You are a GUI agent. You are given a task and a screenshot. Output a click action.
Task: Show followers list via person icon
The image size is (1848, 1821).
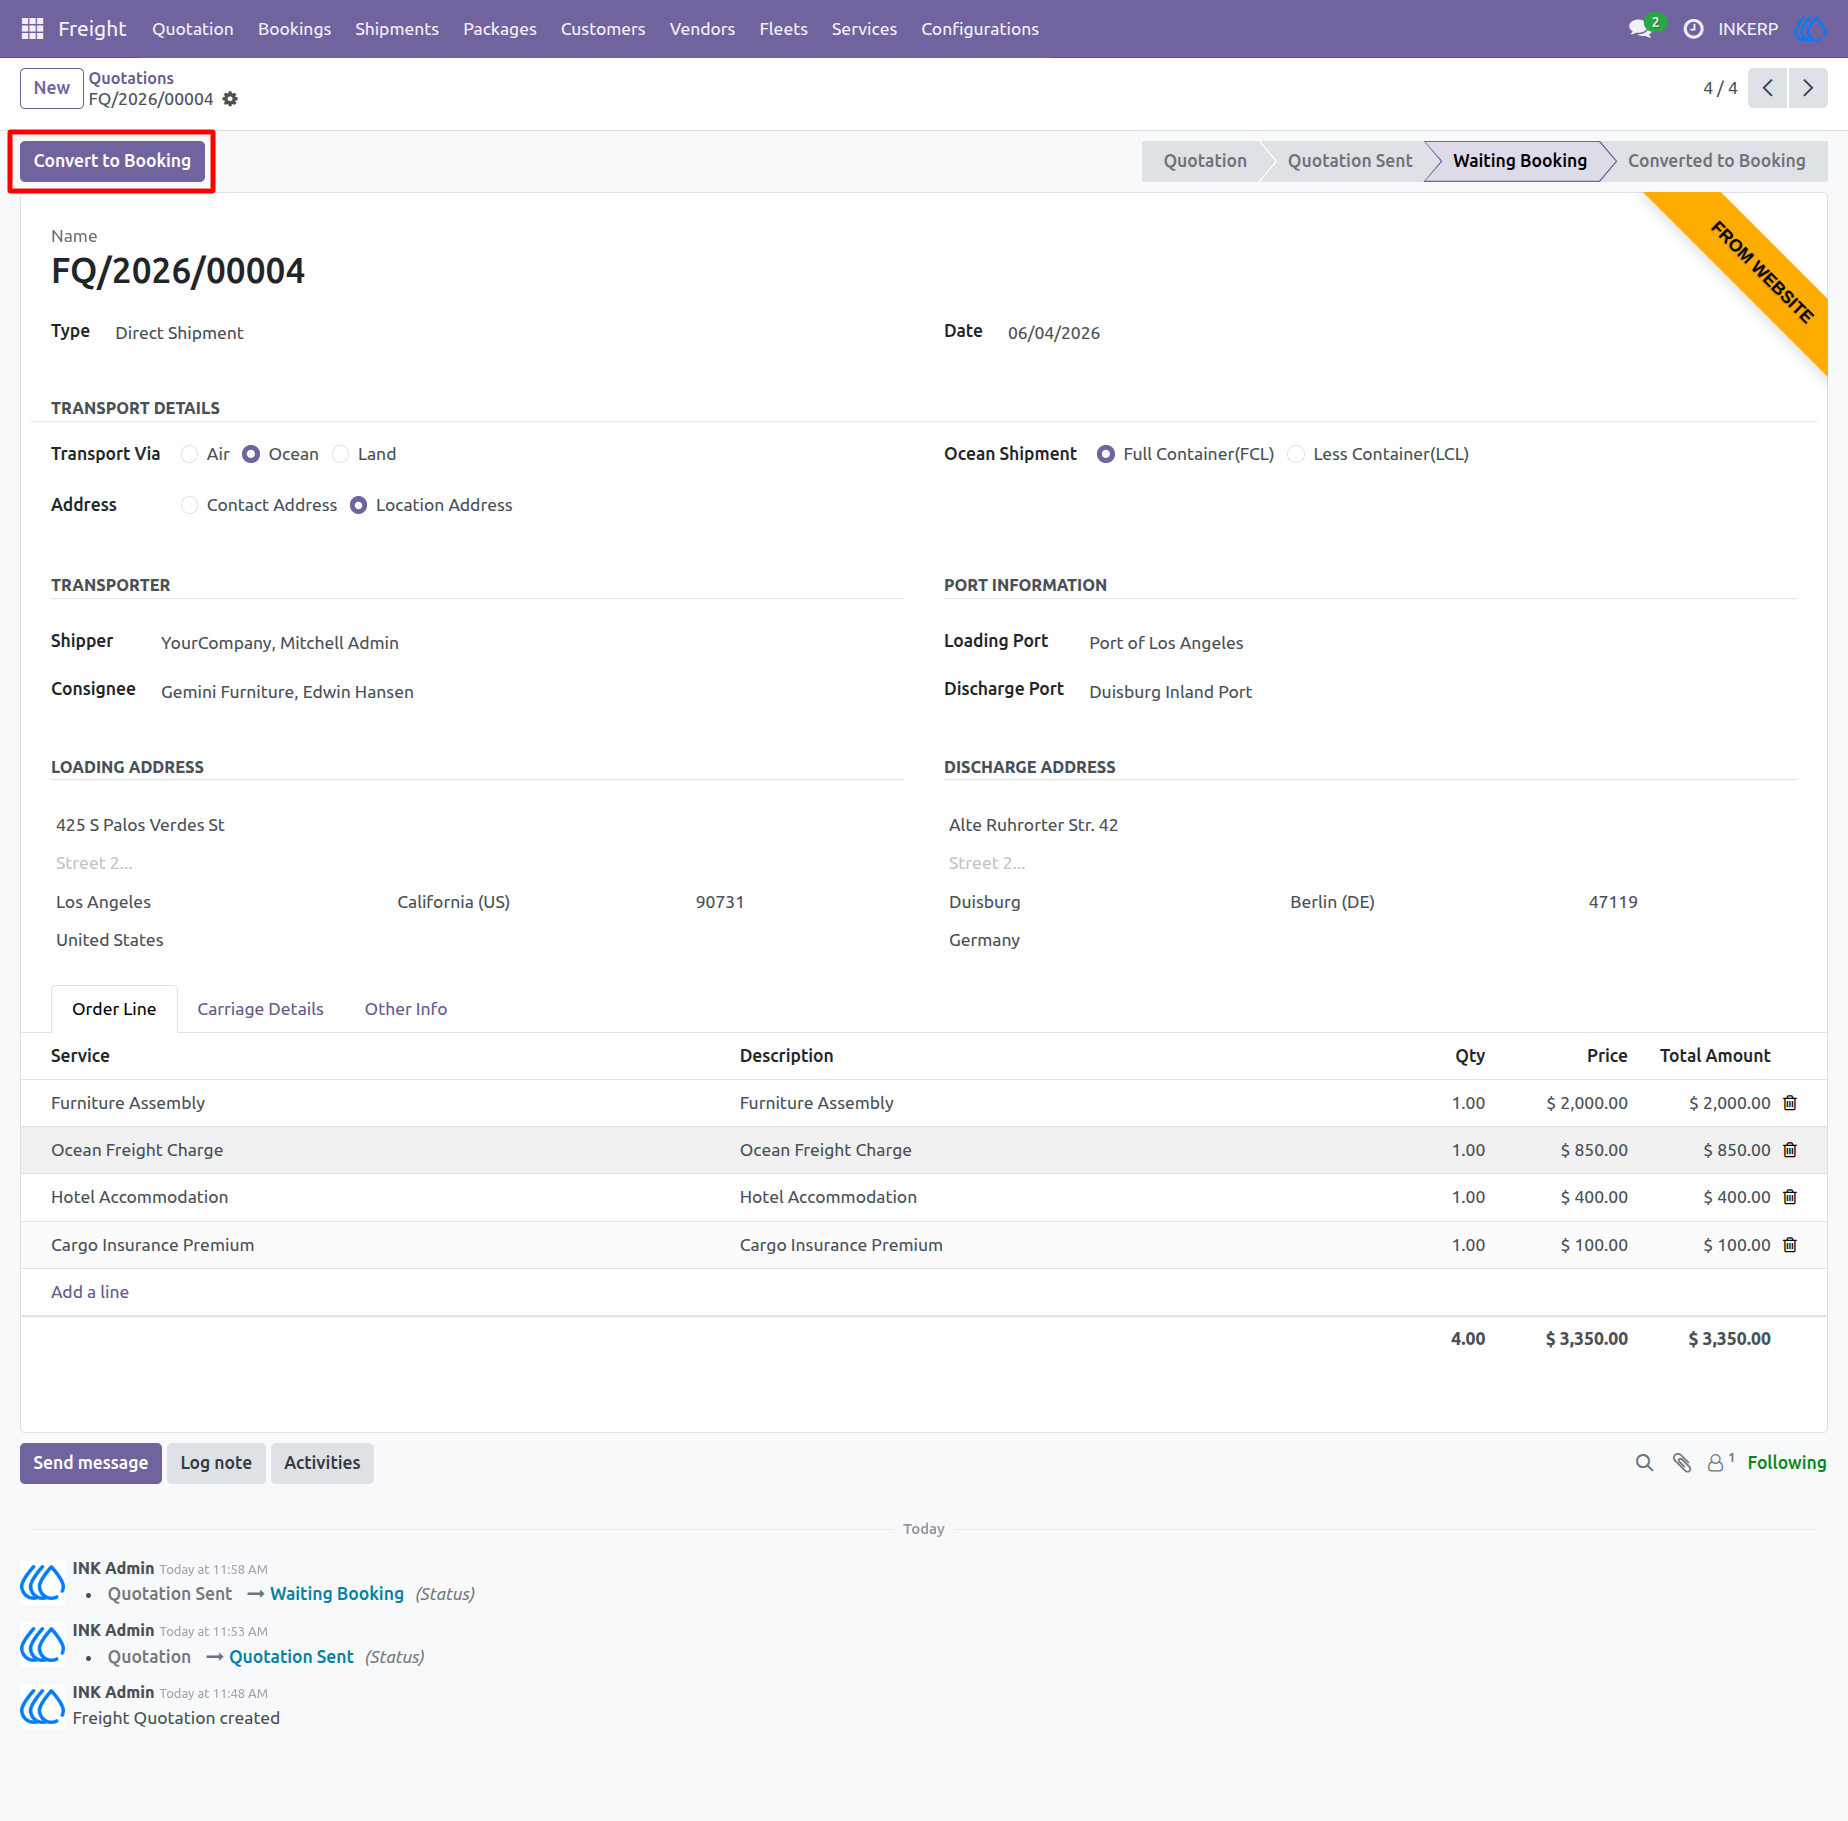click(x=1720, y=1463)
